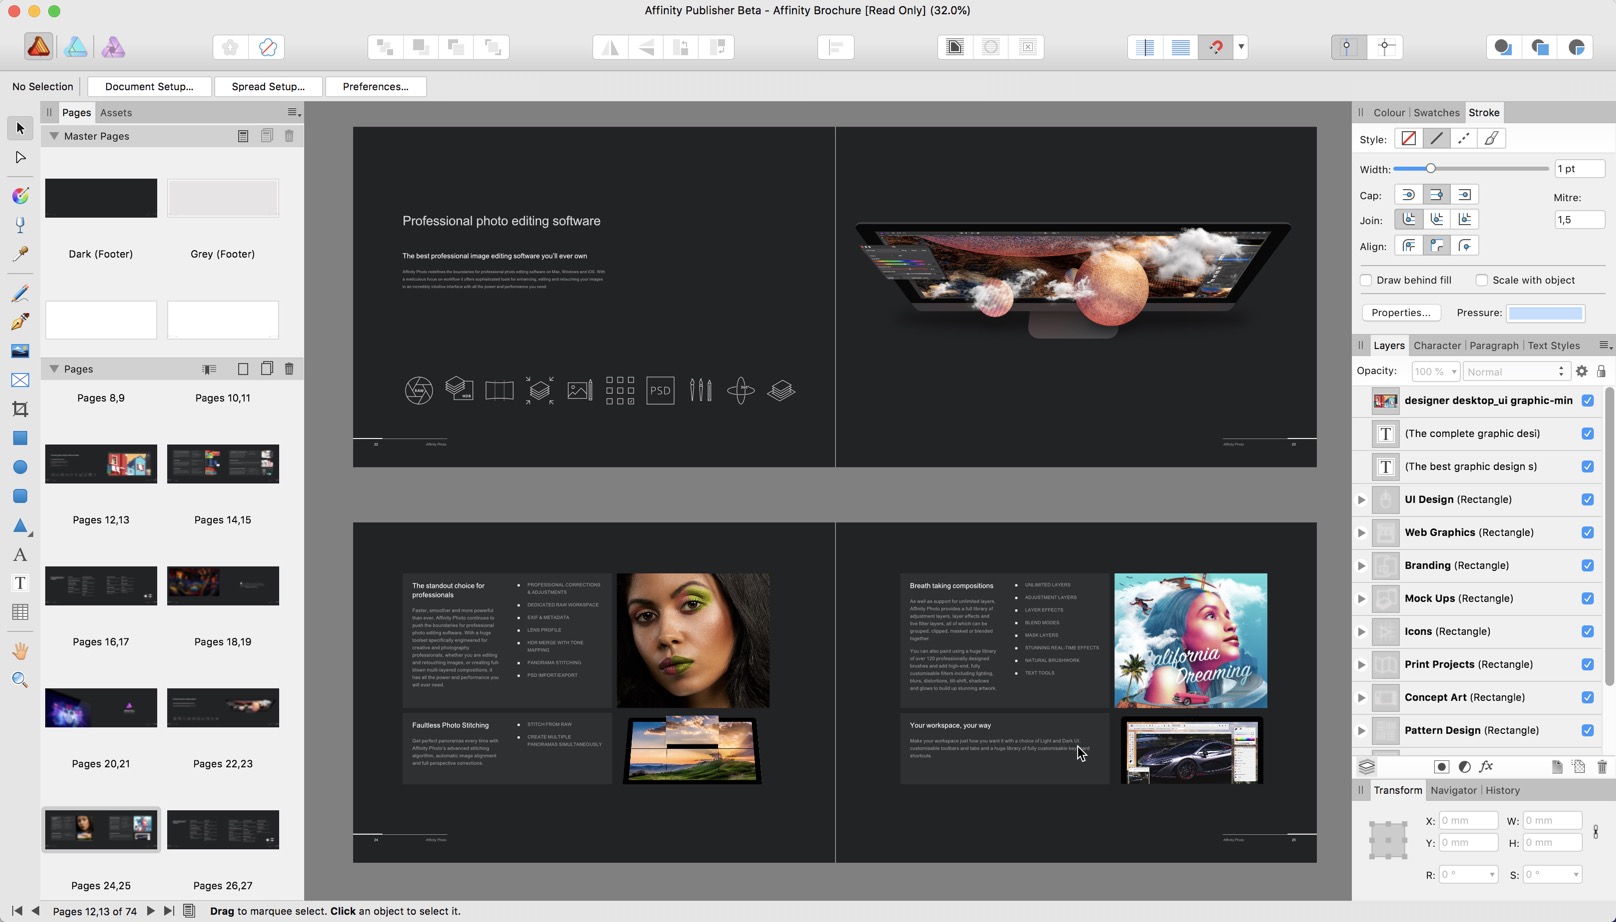This screenshot has height=922, width=1616.
Task: Click Flip Horizontal toolbar icon
Action: 610,47
